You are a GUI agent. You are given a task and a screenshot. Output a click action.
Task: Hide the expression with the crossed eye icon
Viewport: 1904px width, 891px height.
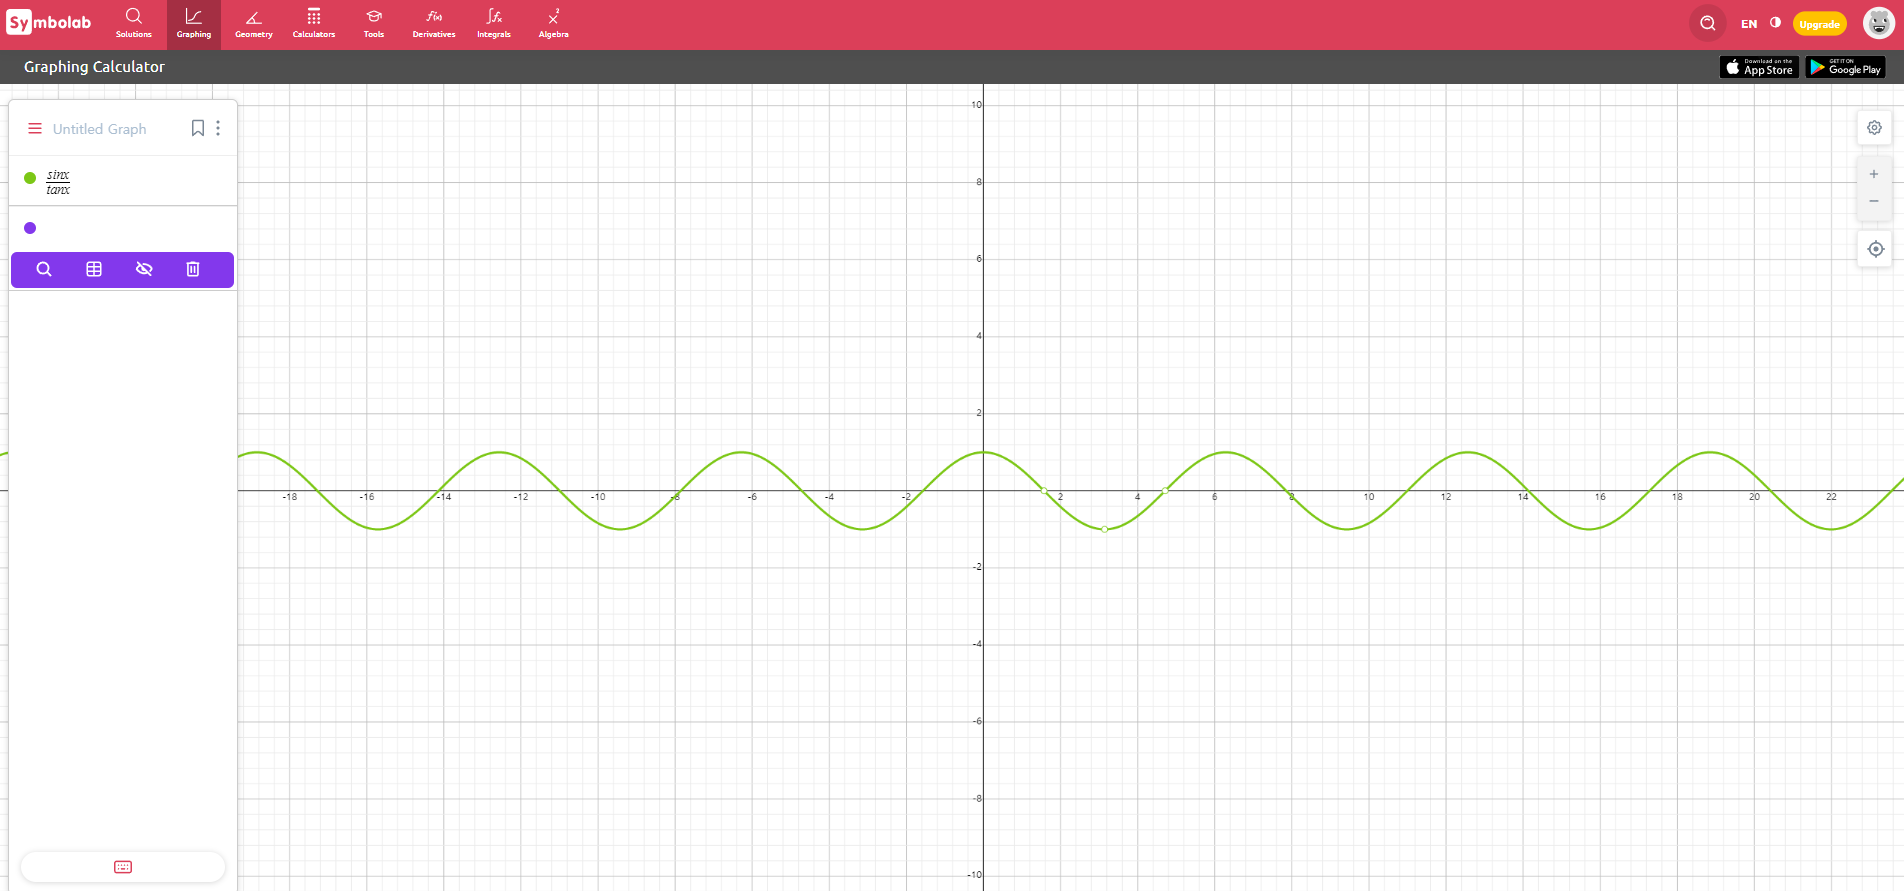click(144, 269)
